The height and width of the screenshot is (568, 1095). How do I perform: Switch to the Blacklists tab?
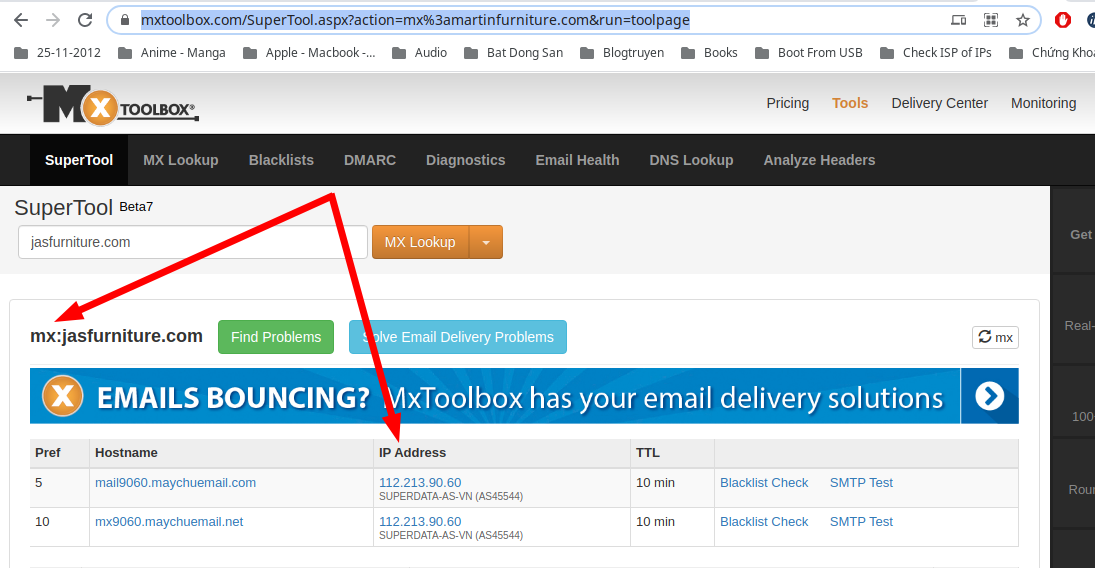pyautogui.click(x=281, y=160)
